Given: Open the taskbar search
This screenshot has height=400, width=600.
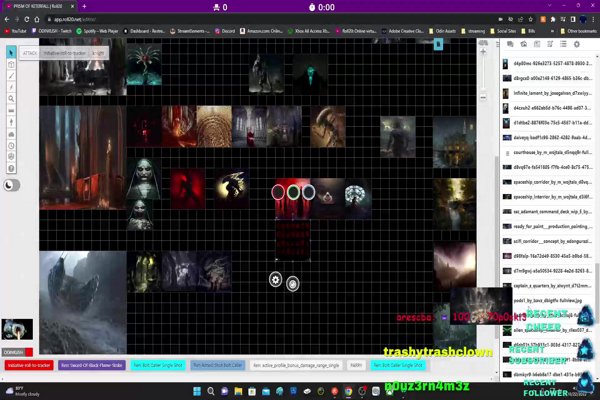Looking at the screenshot, I should (x=211, y=391).
